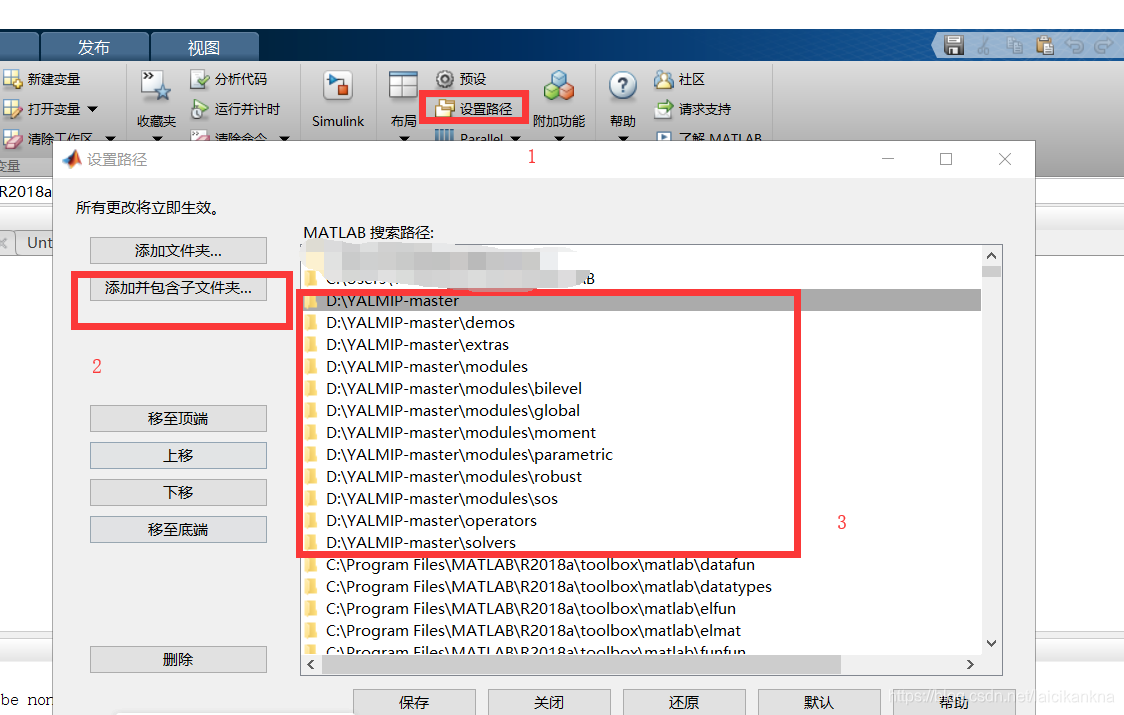The image size is (1124, 715).
Task: Click the Revert (还原) button
Action: pyautogui.click(x=684, y=702)
